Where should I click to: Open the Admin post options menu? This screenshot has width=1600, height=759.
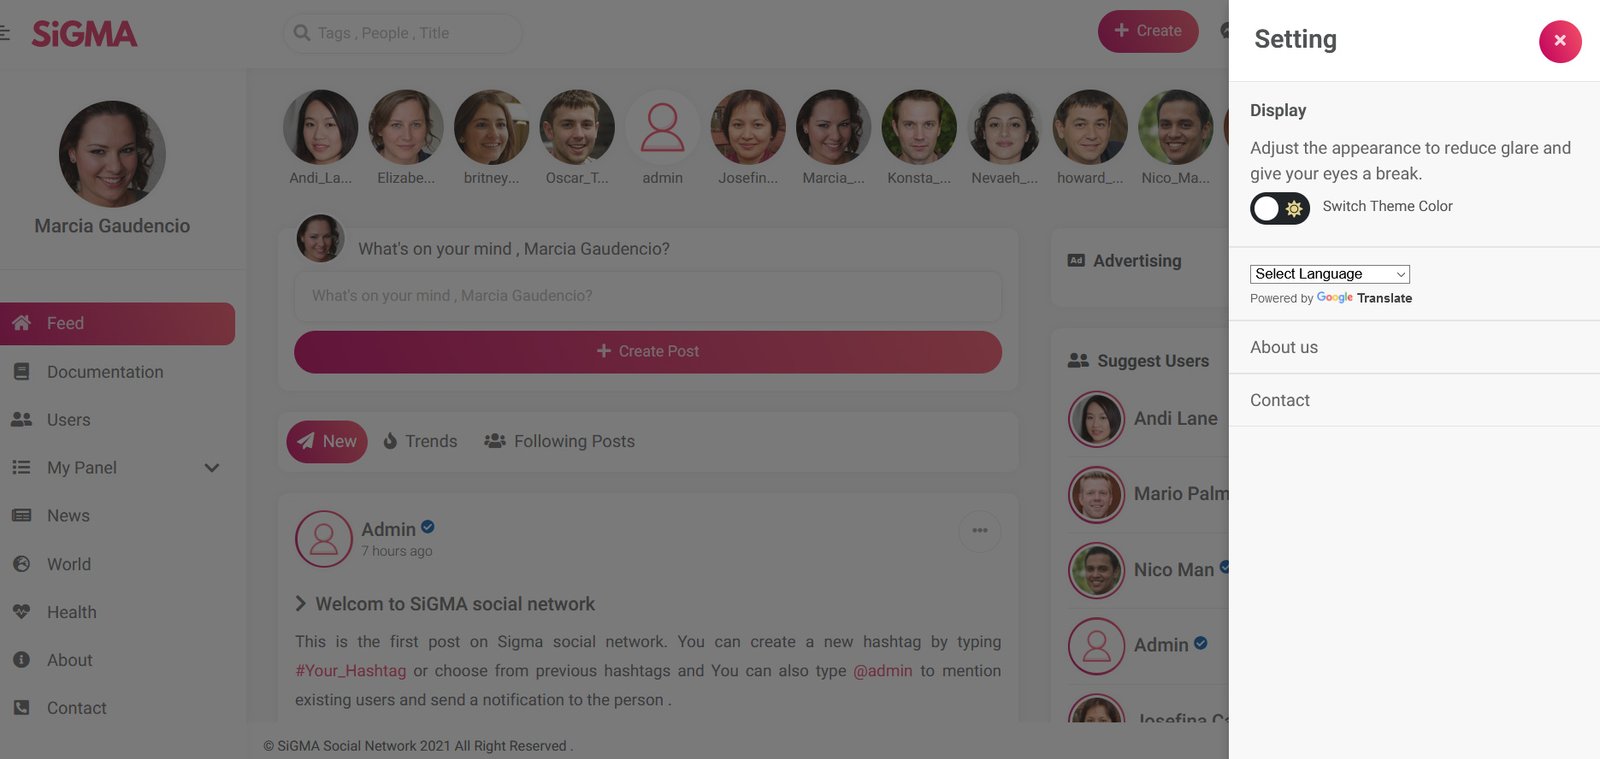coord(980,531)
